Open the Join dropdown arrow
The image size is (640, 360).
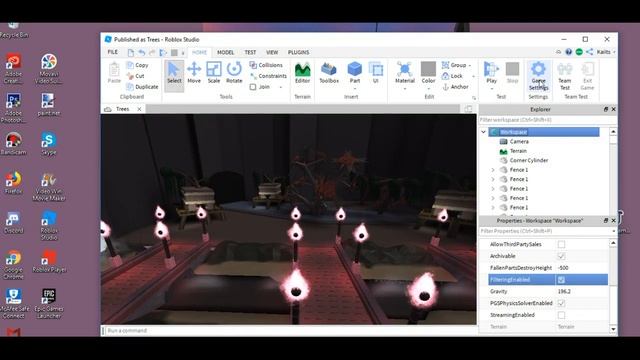pos(281,87)
